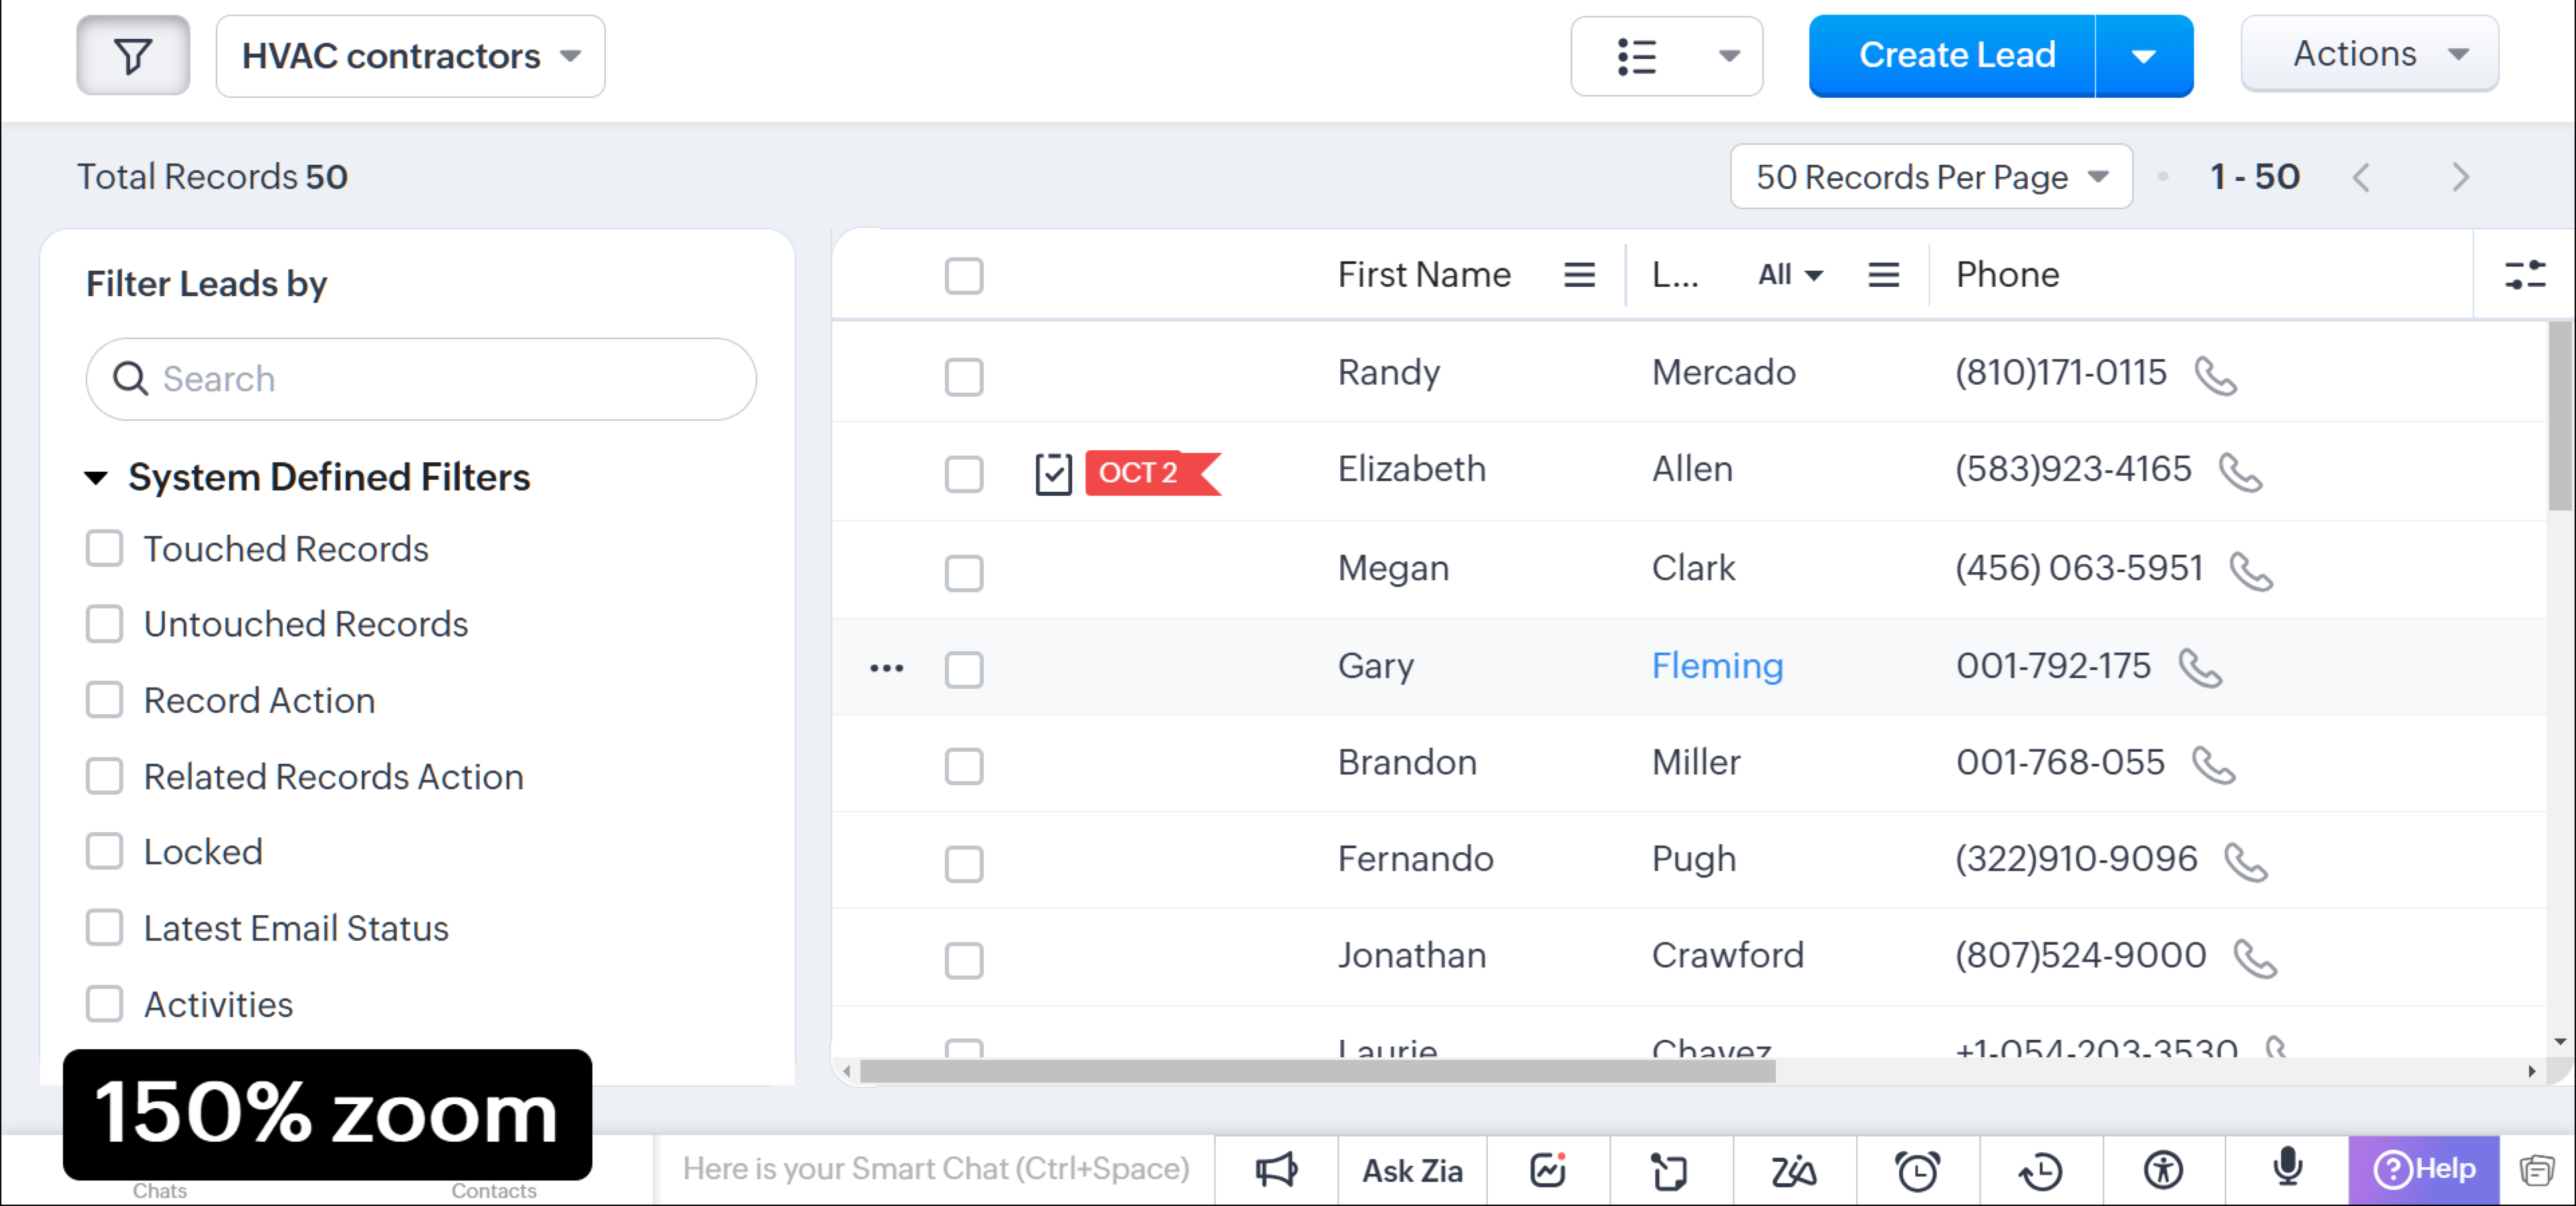Collapse System Defined Filters section

pos(96,478)
